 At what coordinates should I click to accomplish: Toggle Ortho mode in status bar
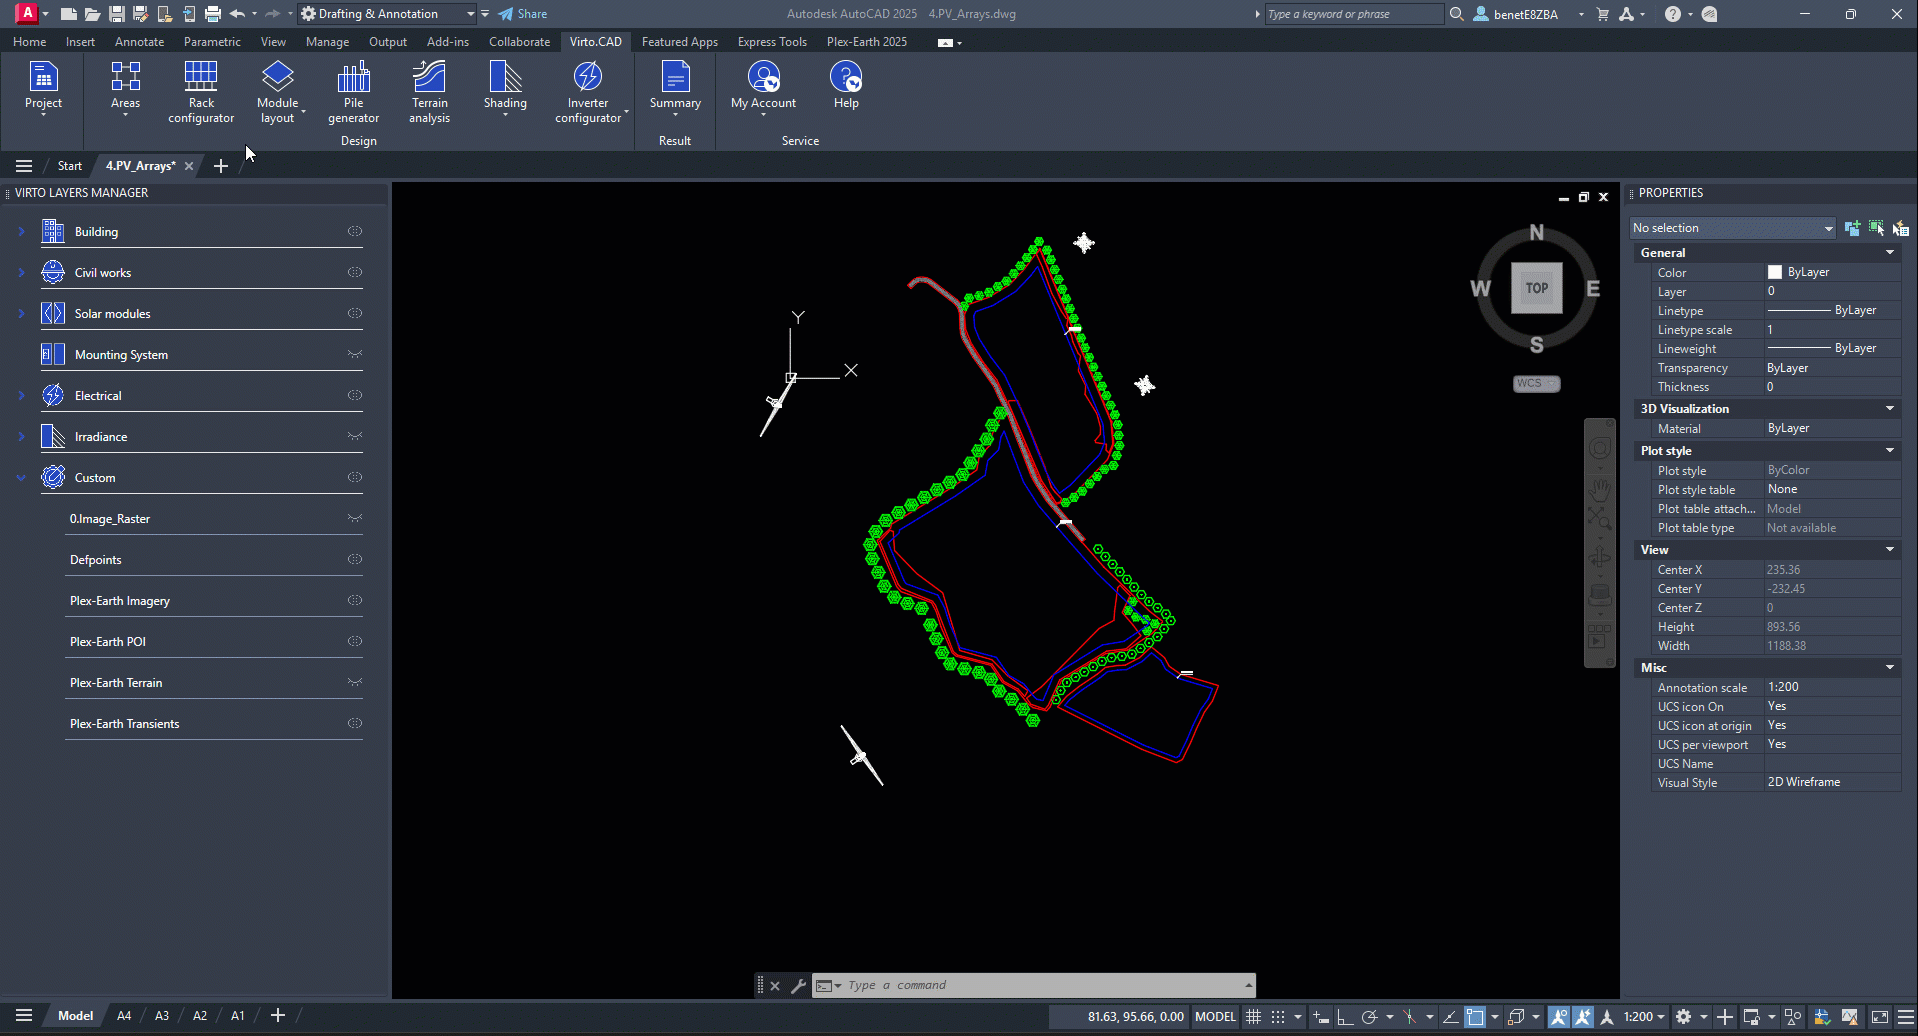1345,1017
